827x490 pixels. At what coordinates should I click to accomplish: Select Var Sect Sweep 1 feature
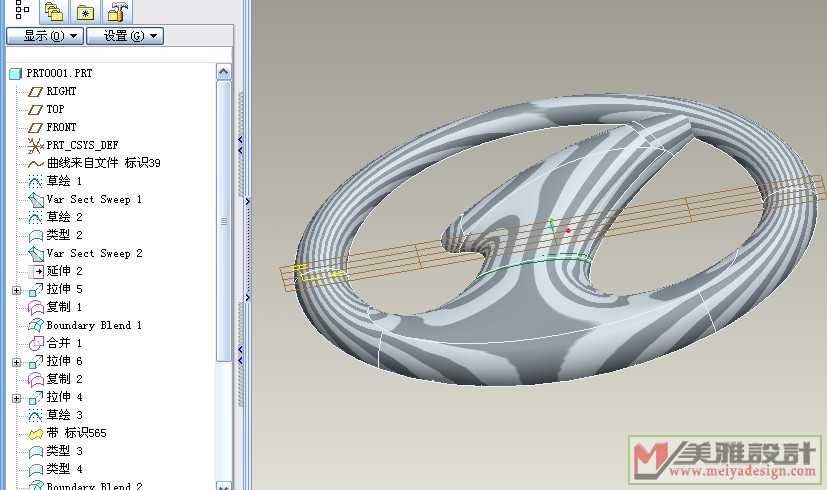click(x=94, y=199)
